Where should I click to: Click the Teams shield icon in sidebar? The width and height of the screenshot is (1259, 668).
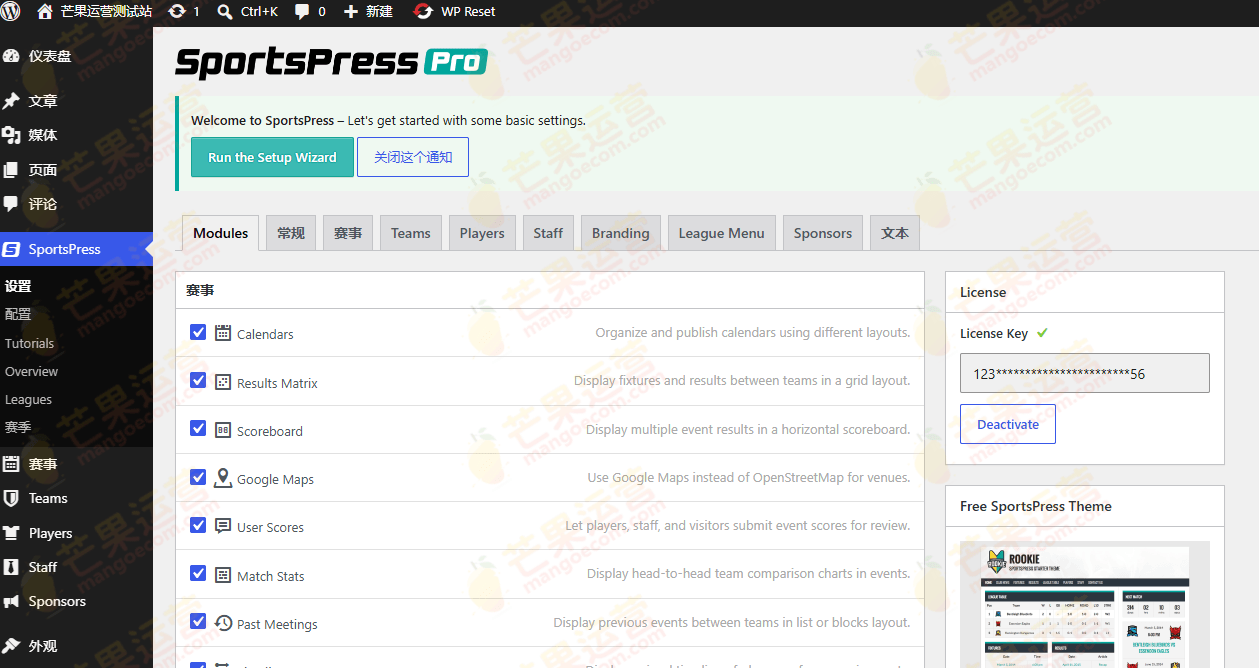(11, 498)
